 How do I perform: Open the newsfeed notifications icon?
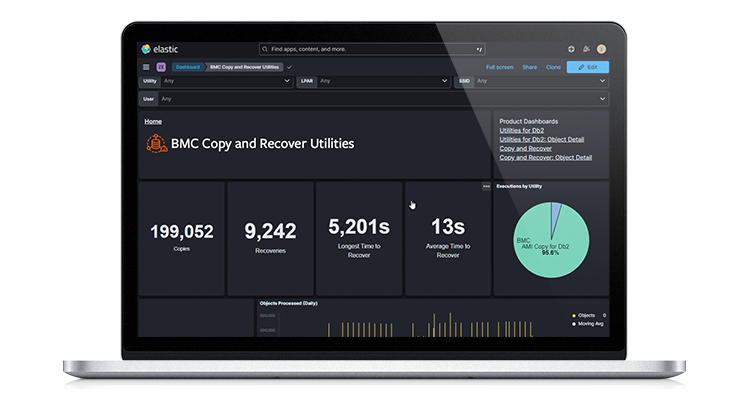tap(586, 49)
